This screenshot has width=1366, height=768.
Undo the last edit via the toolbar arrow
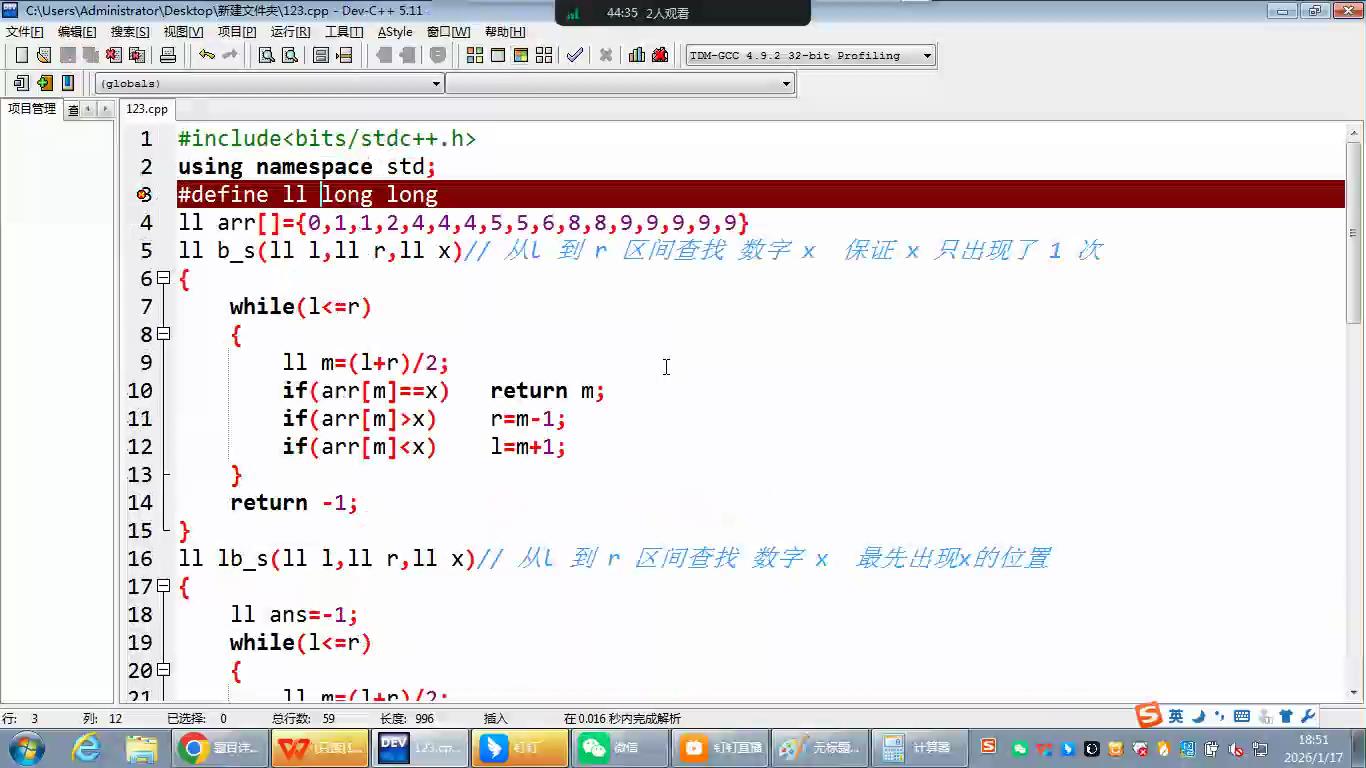[x=206, y=55]
